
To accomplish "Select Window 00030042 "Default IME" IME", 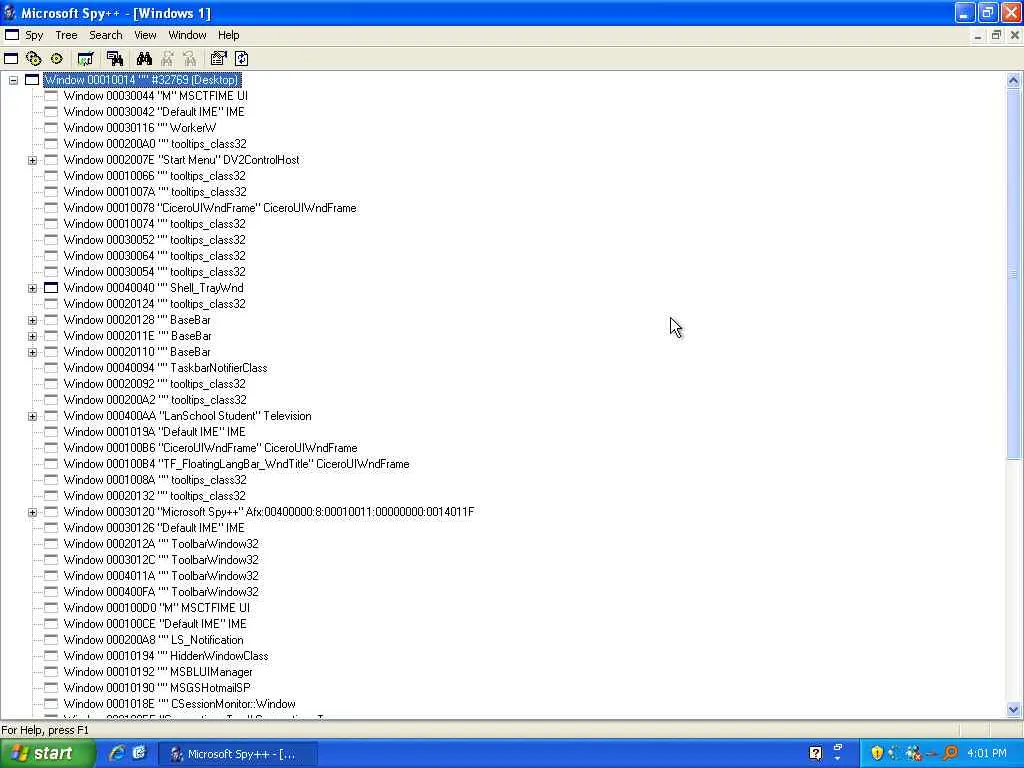I will pos(154,112).
